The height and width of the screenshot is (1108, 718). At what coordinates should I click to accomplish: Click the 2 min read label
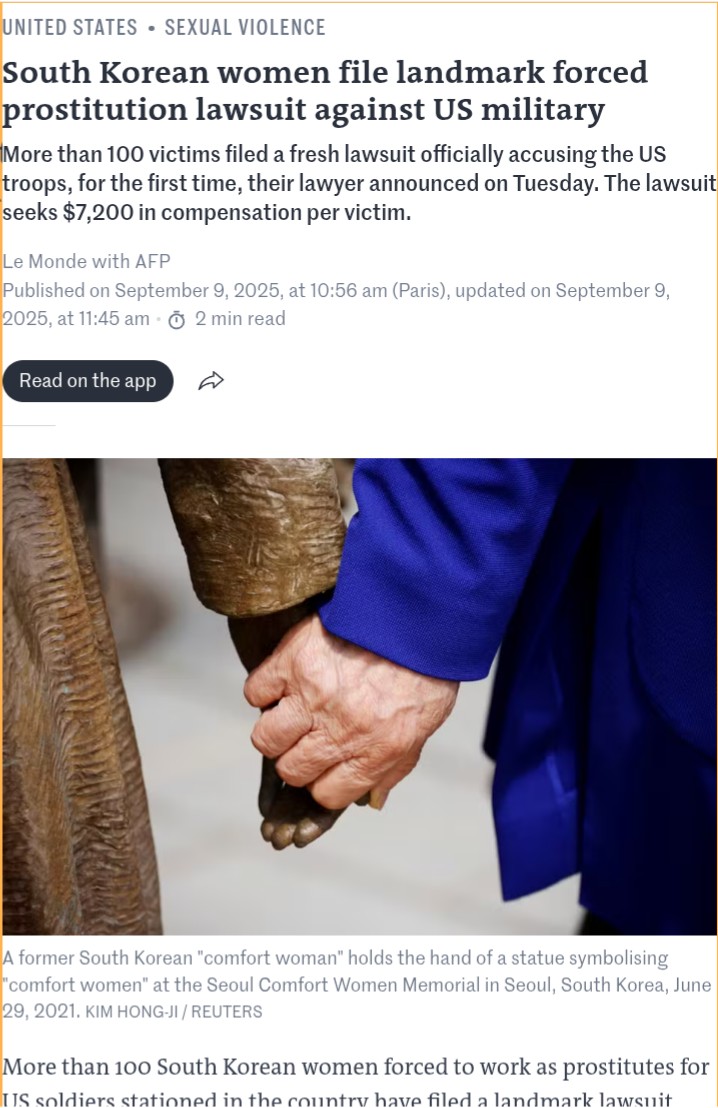pyautogui.click(x=240, y=319)
